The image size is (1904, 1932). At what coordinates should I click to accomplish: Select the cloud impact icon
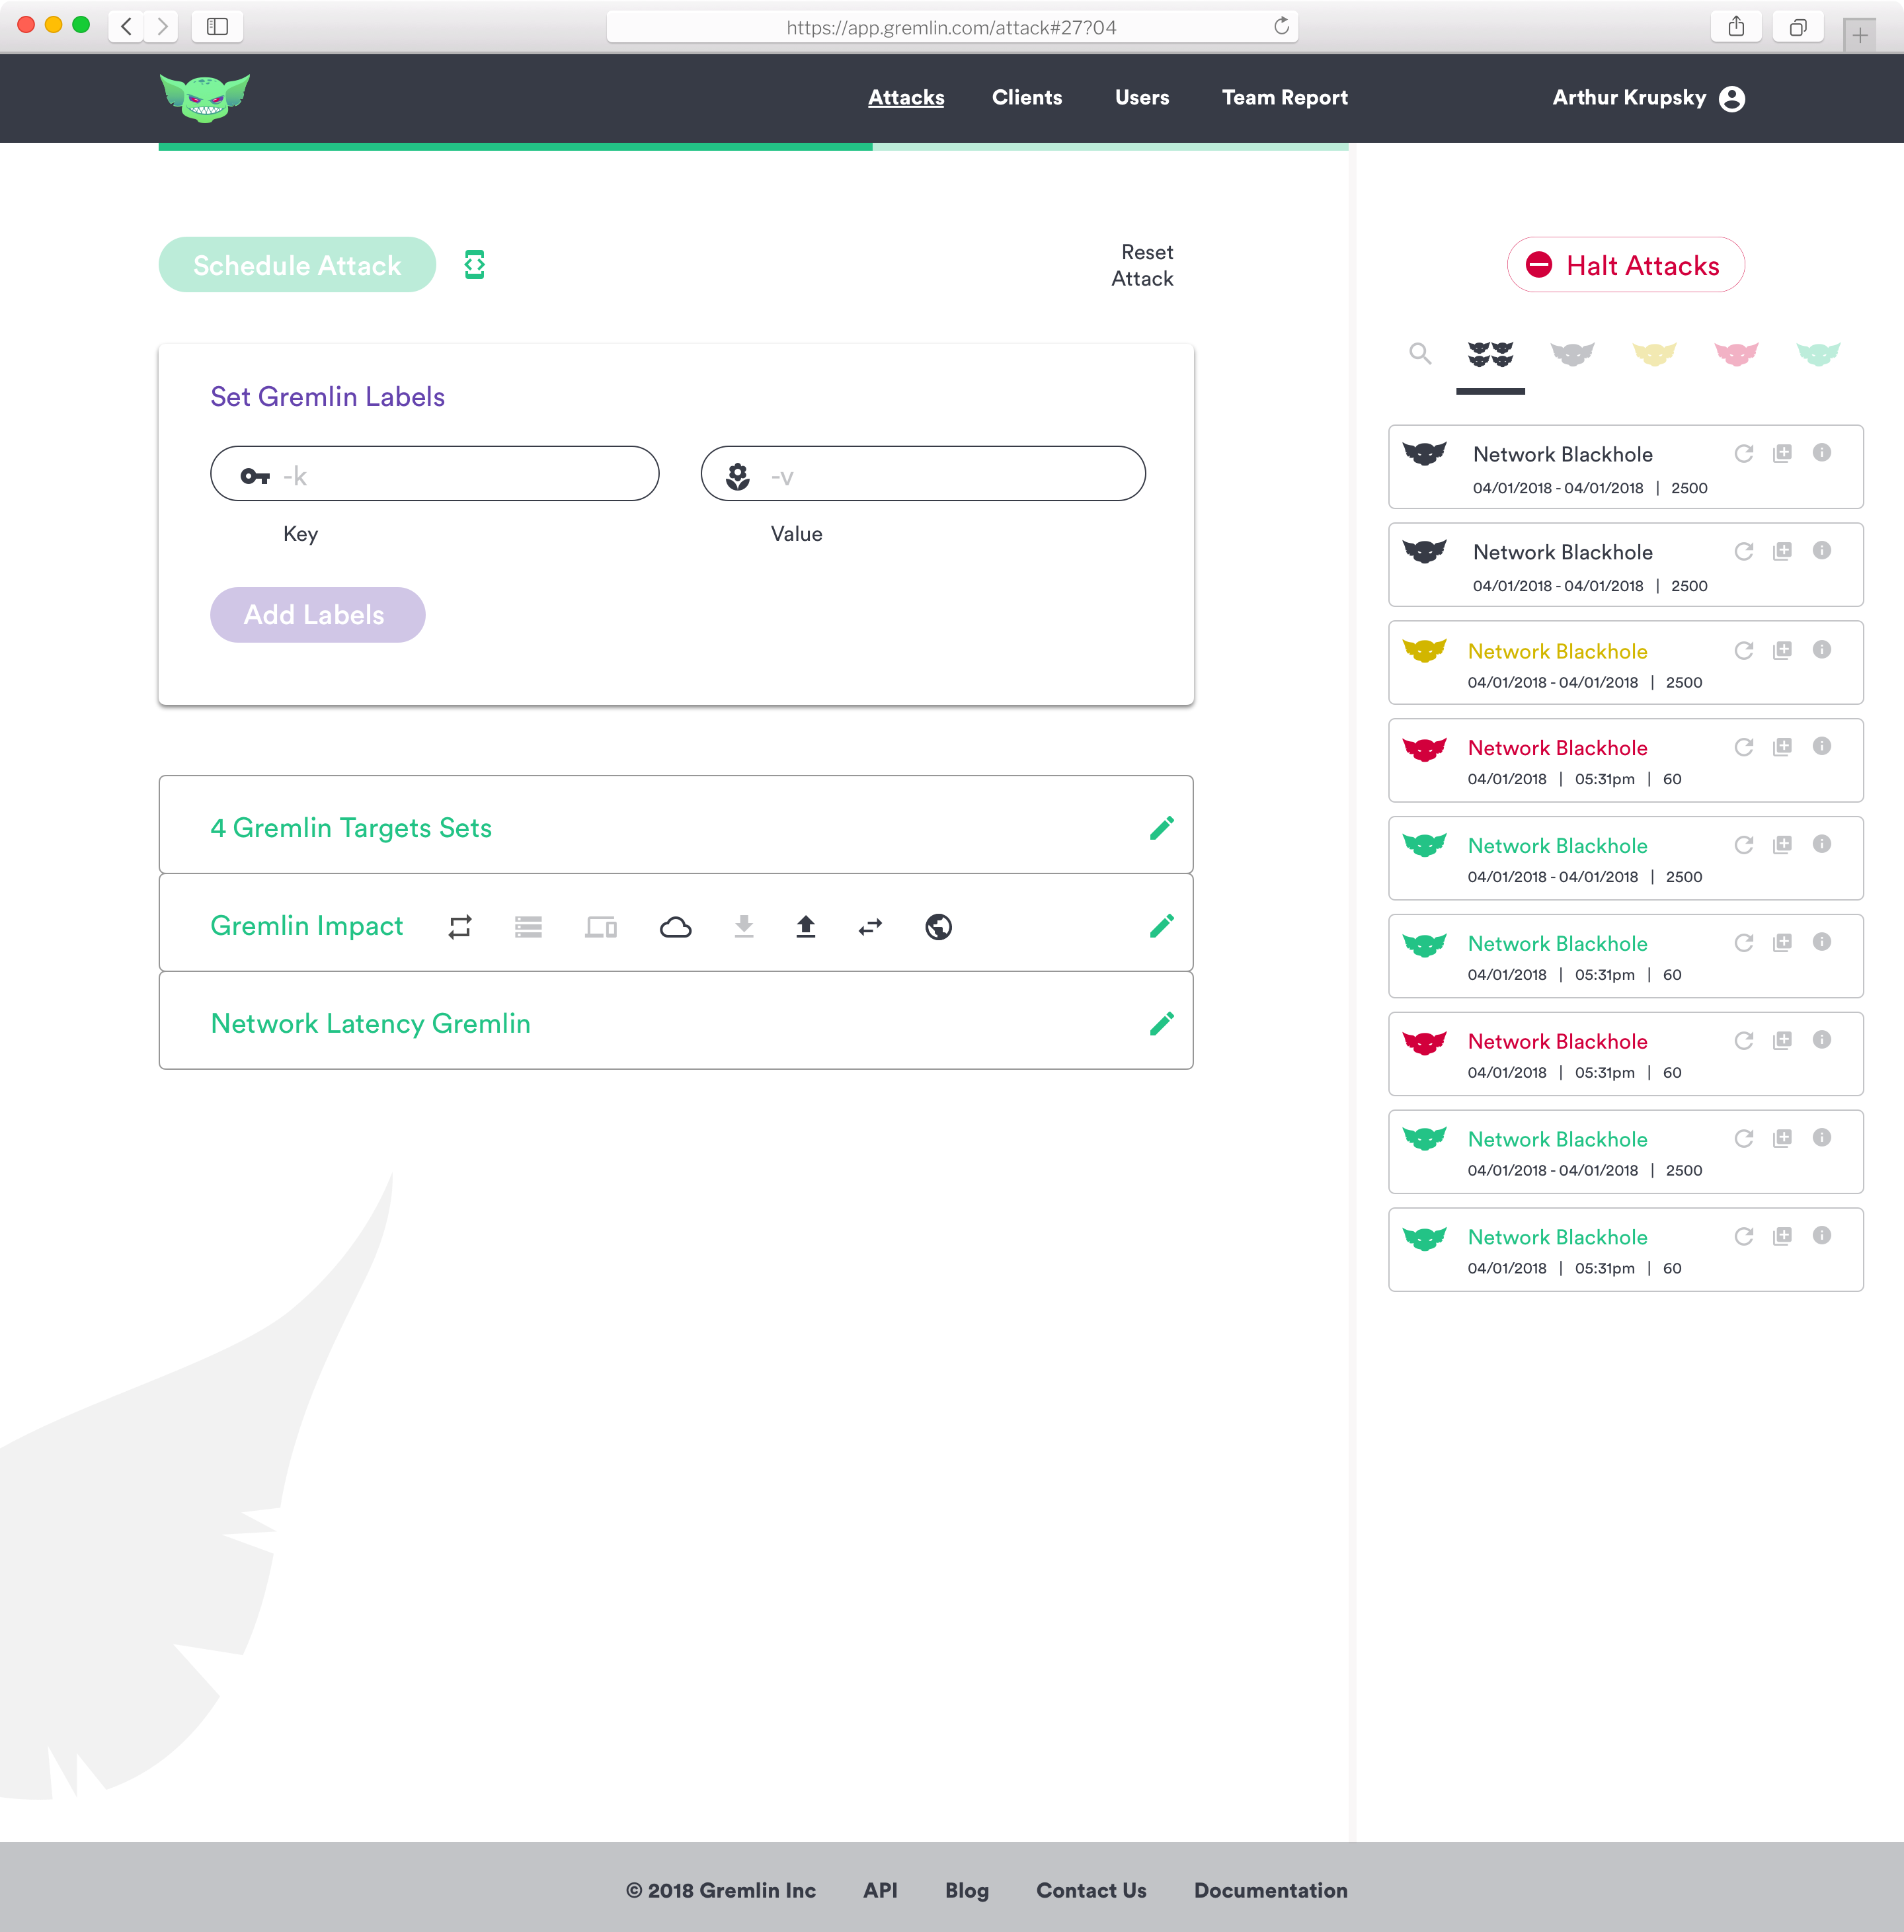click(x=676, y=927)
